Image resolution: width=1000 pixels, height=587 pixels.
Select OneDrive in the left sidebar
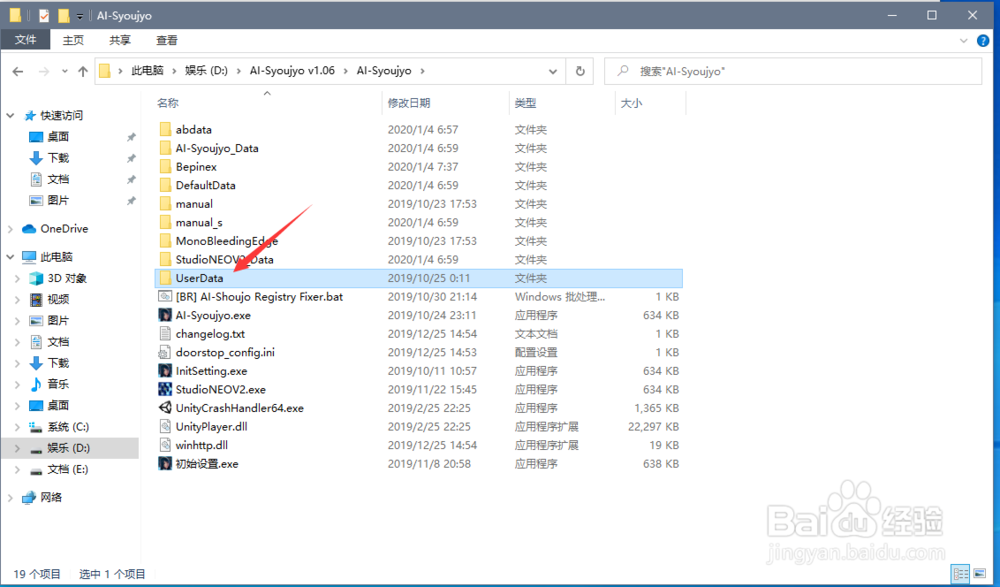62,228
